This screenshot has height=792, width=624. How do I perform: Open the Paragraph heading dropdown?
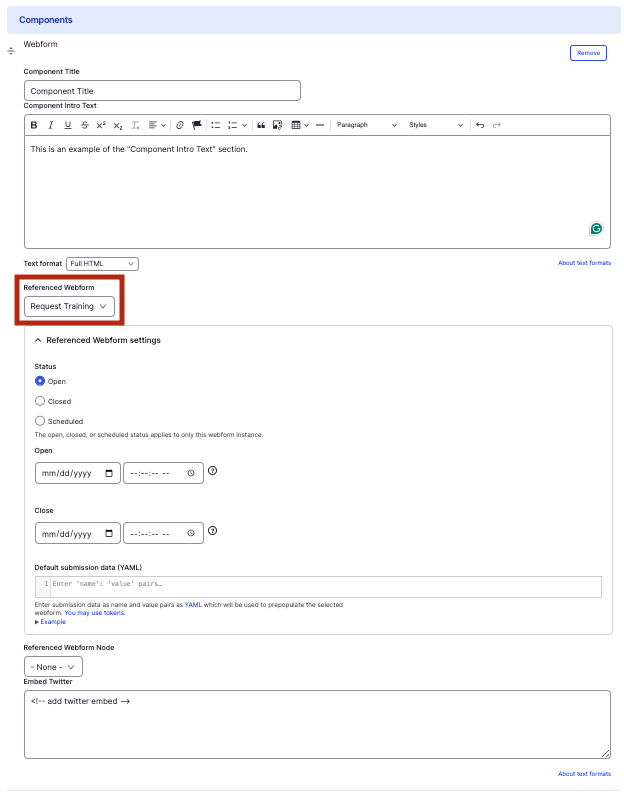[366, 125]
